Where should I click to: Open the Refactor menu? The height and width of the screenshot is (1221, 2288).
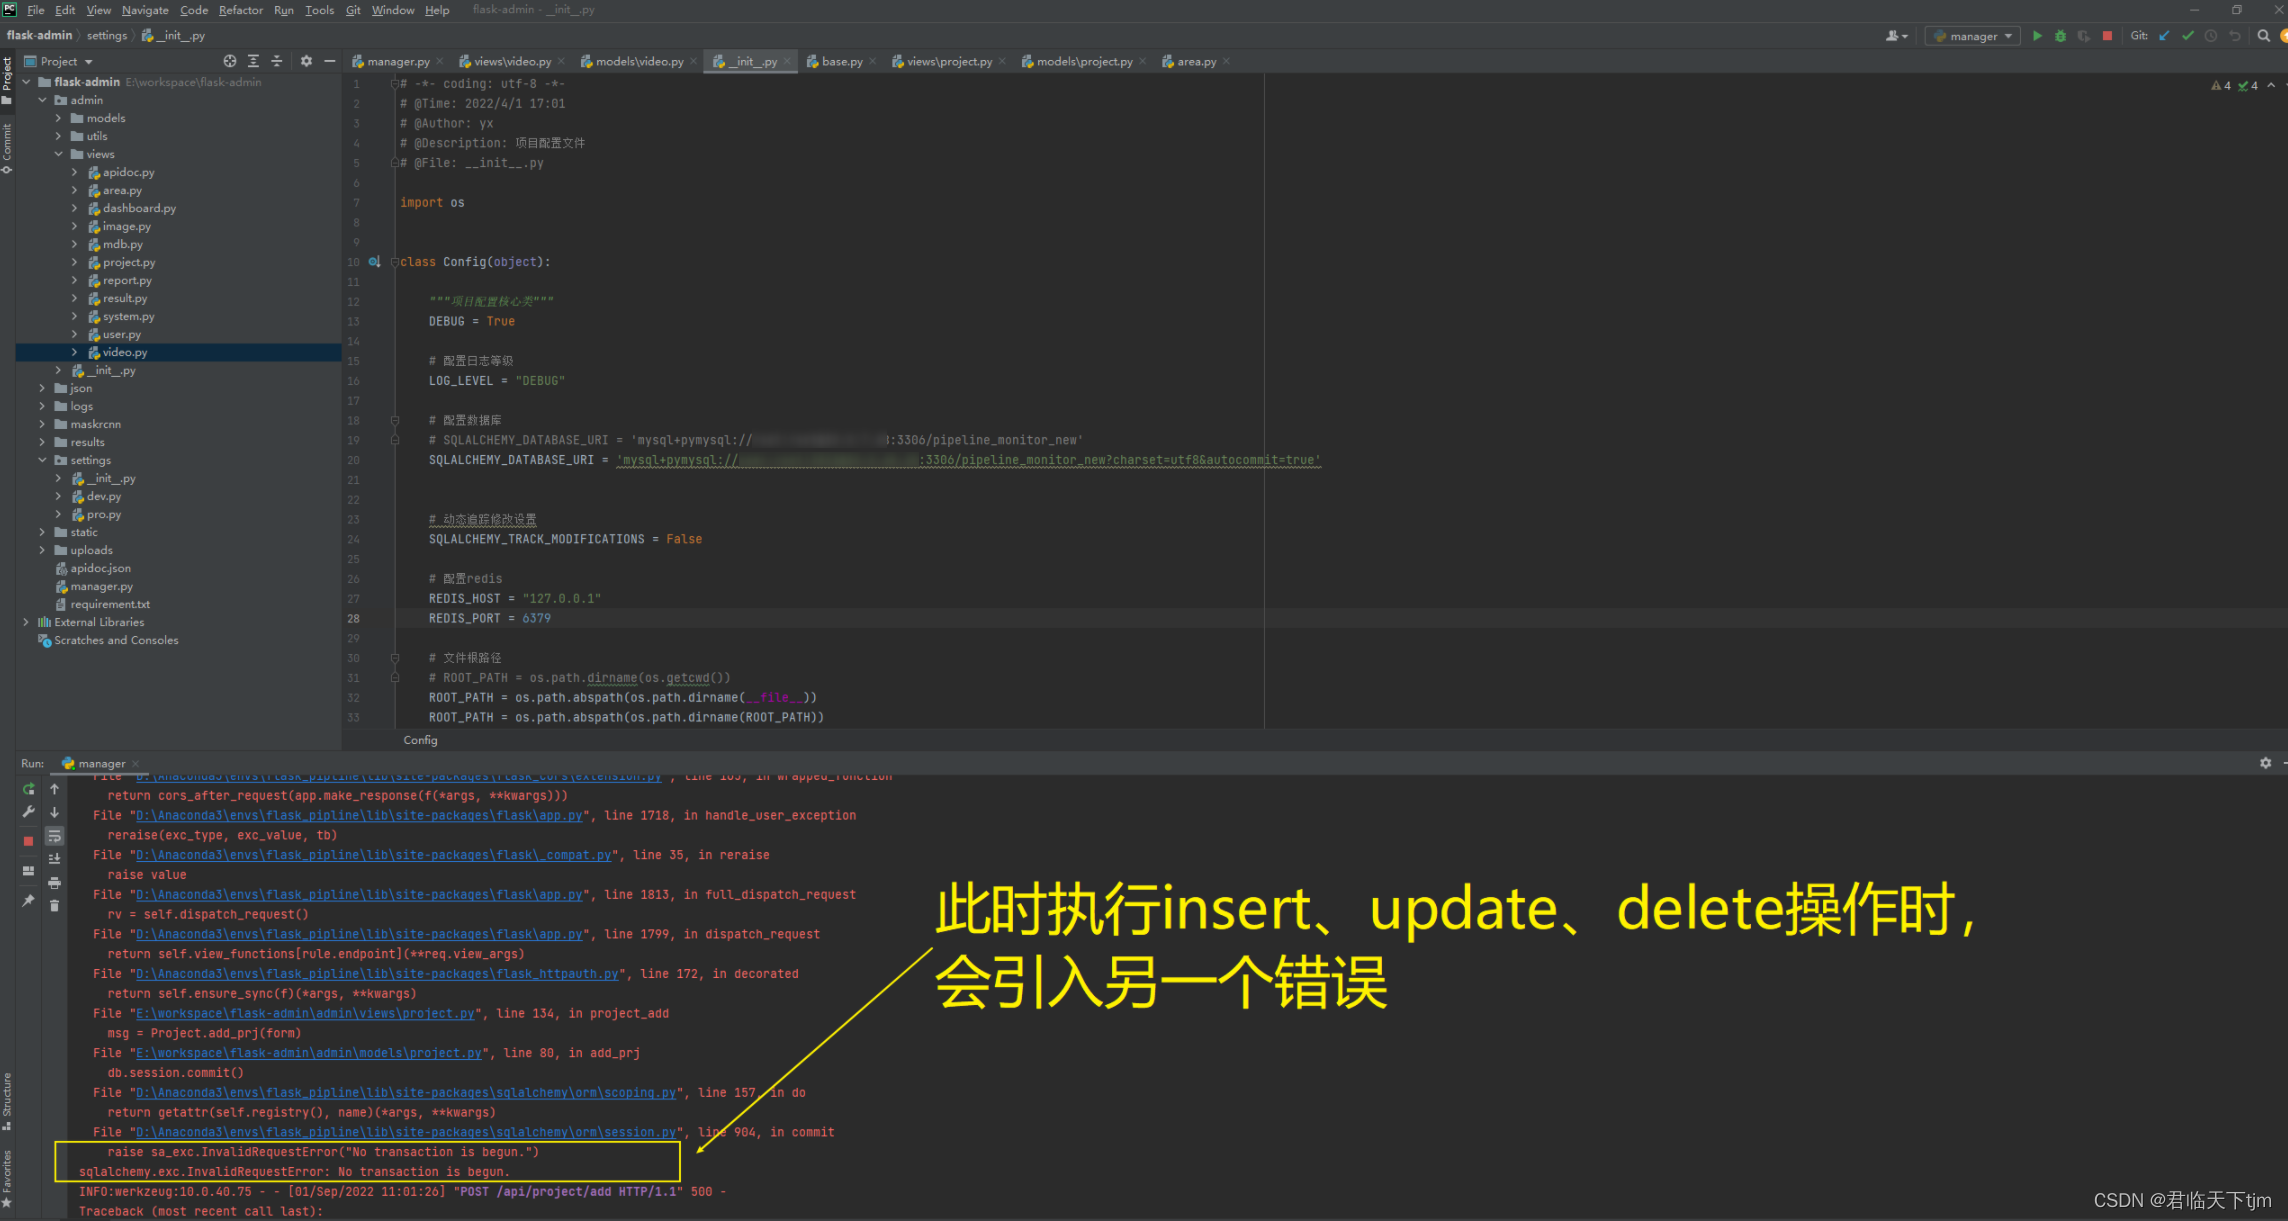(x=240, y=10)
